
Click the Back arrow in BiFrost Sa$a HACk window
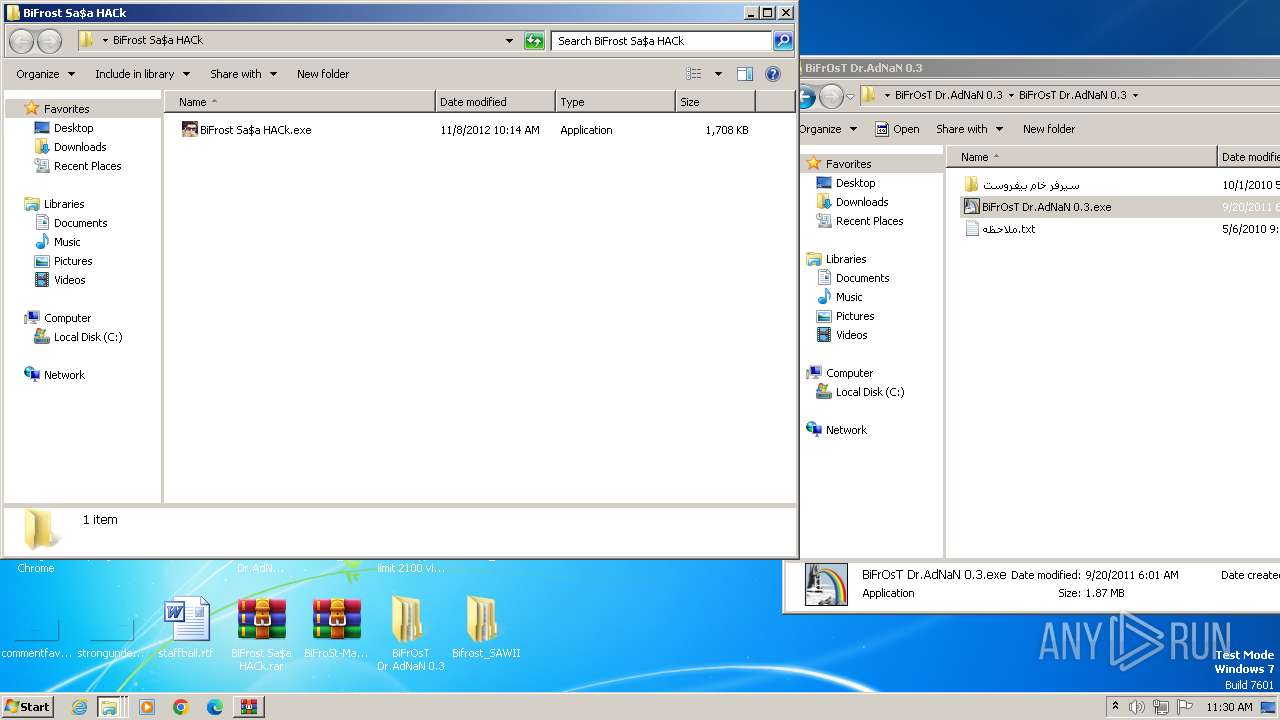tap(21, 41)
